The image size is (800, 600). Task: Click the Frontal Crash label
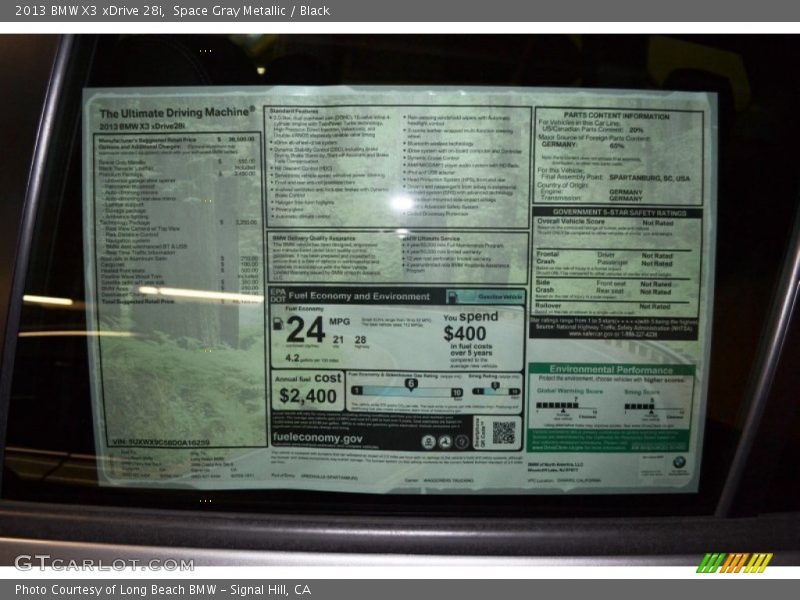coord(547,258)
